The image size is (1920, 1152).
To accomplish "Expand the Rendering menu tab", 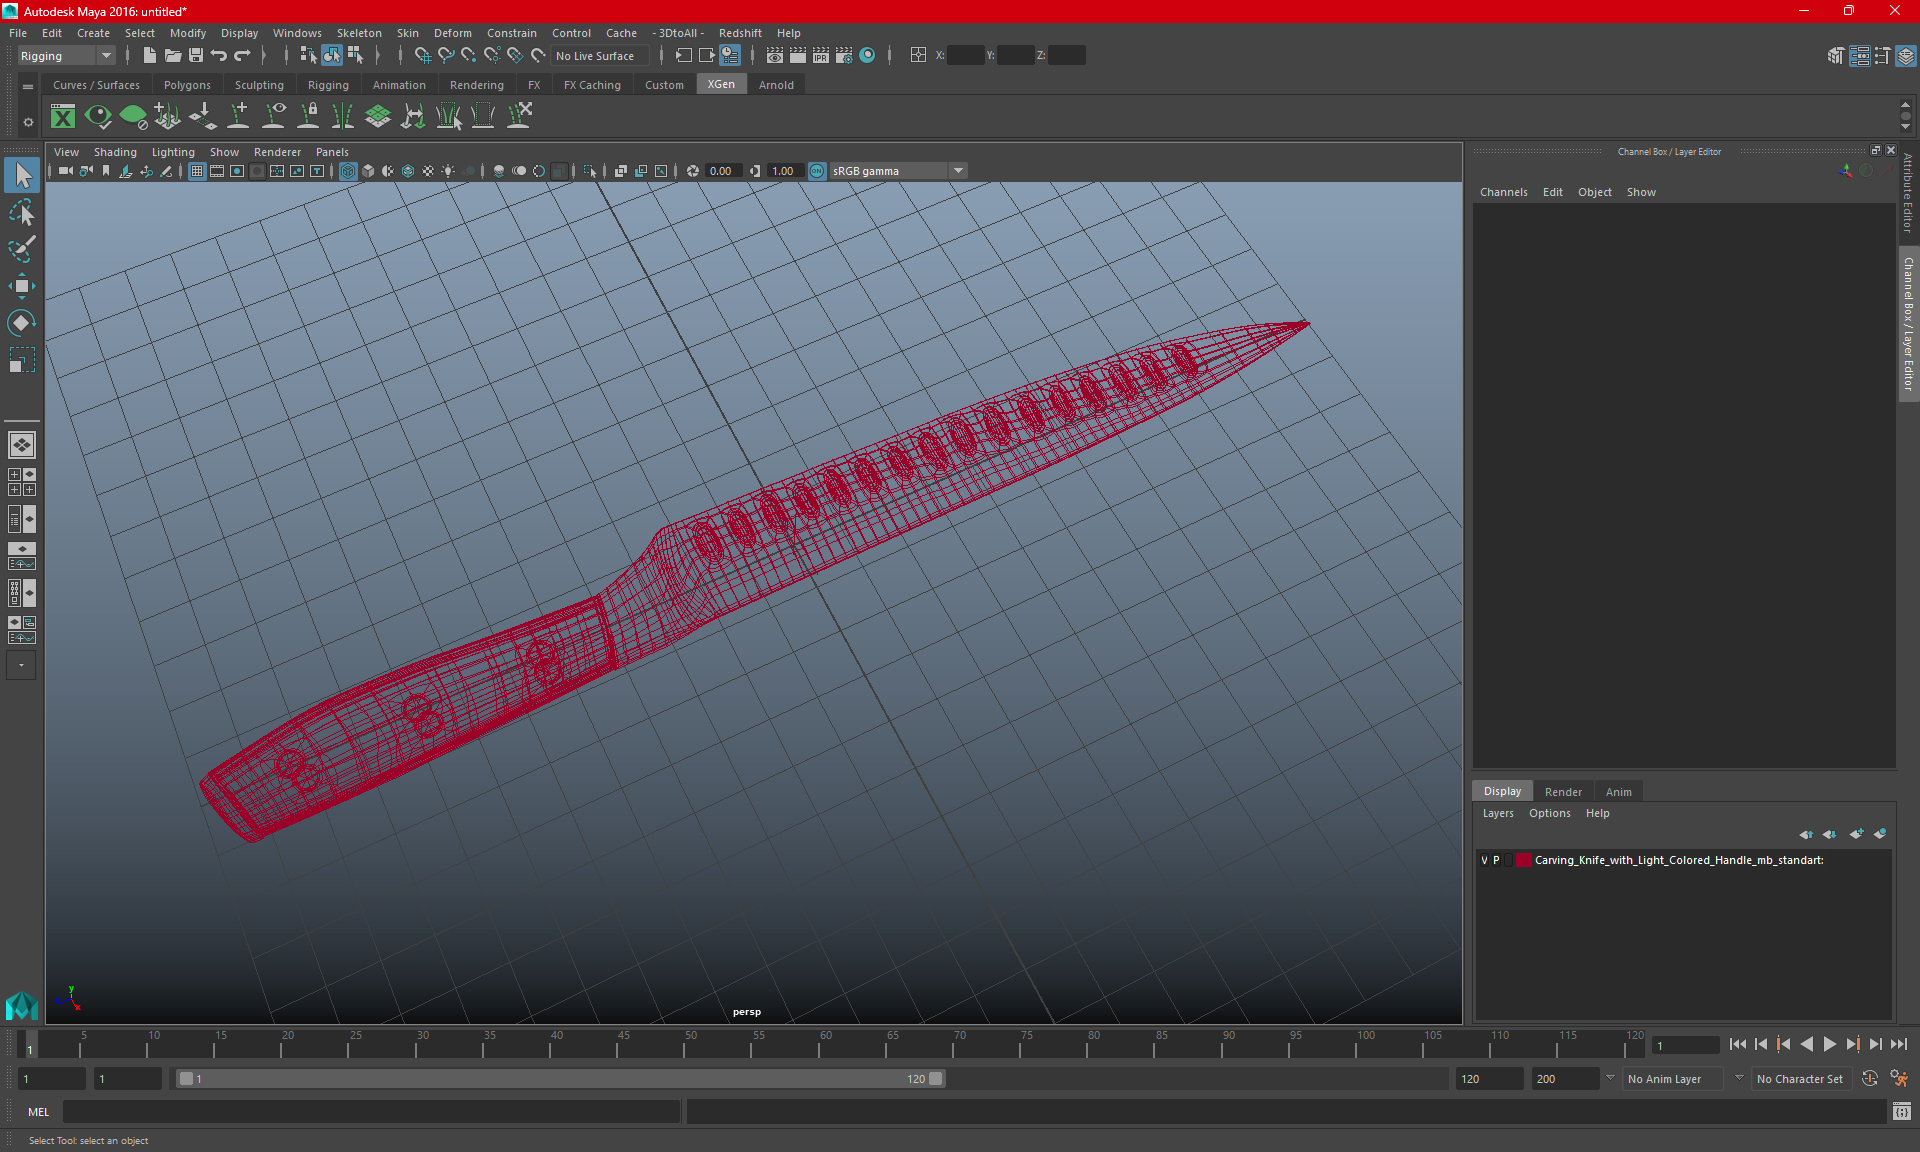I will 477,85.
